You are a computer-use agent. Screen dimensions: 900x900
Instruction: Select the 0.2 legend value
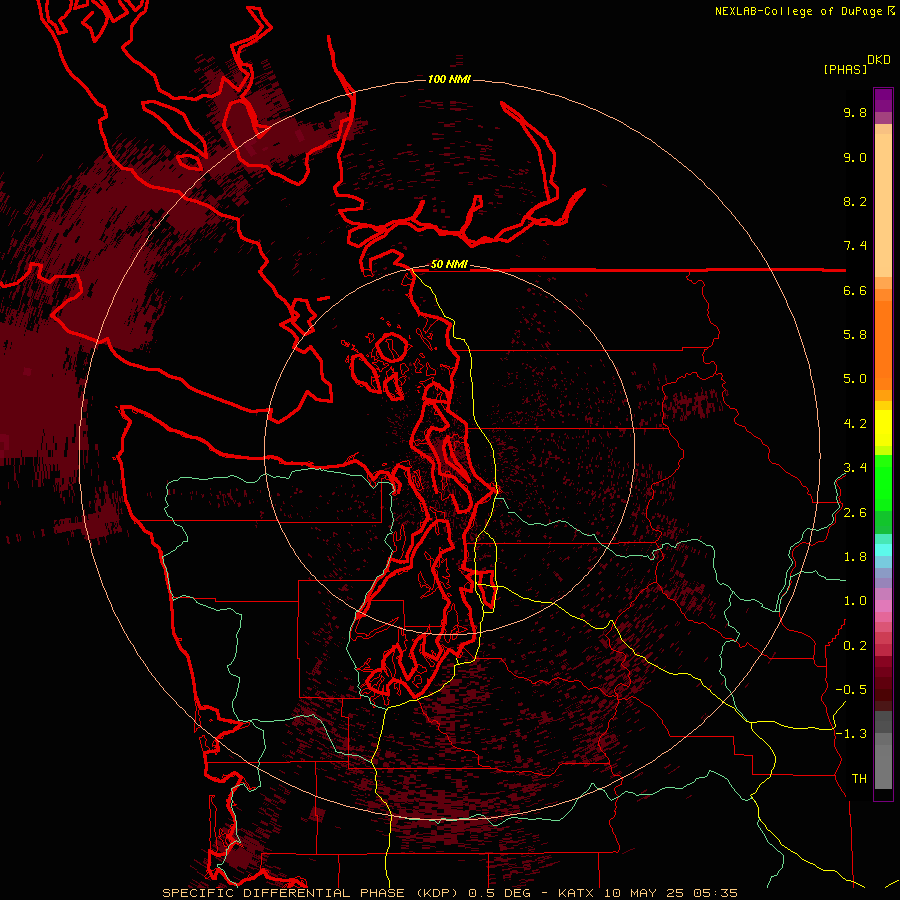(x=855, y=646)
